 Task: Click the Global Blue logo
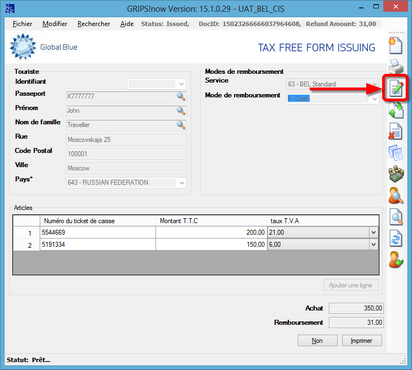point(44,47)
